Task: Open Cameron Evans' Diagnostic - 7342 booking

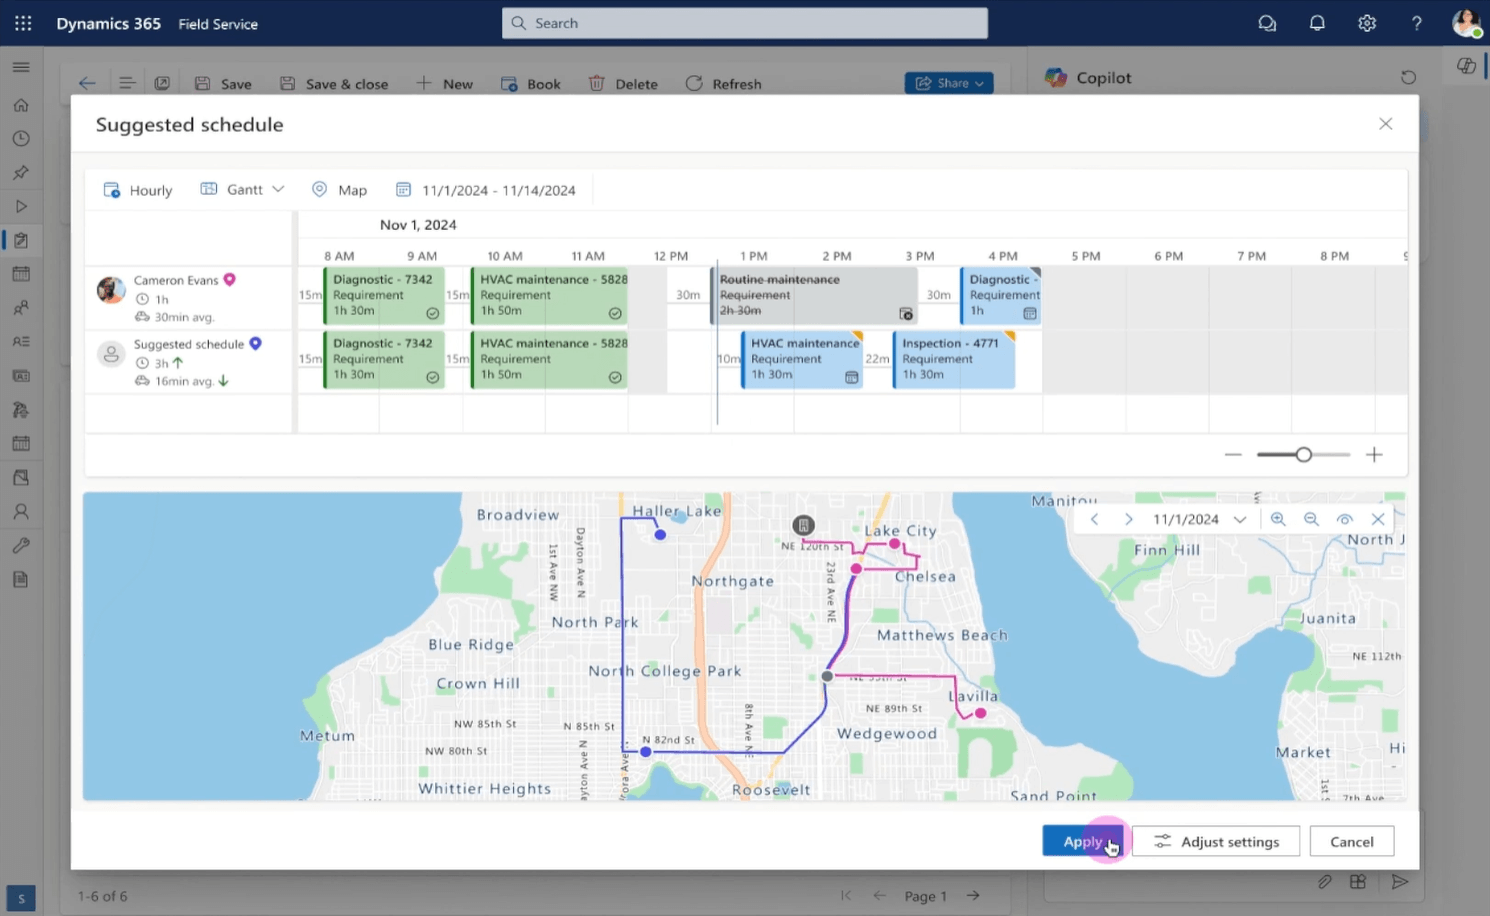Action: 384,295
